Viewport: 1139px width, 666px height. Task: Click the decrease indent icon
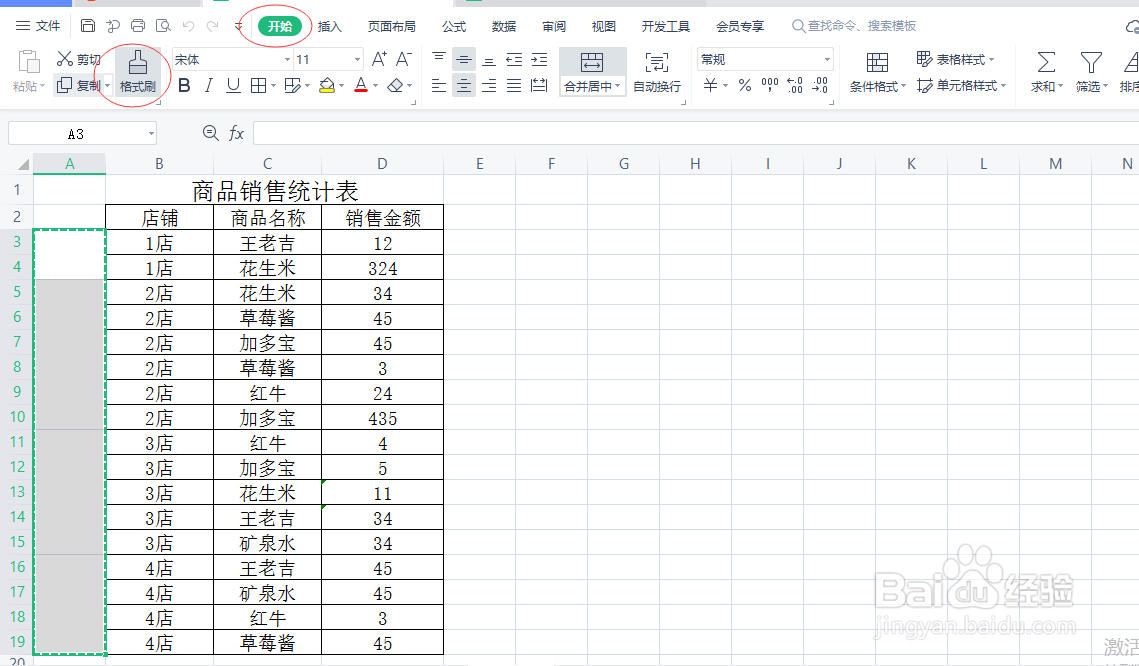[x=514, y=60]
